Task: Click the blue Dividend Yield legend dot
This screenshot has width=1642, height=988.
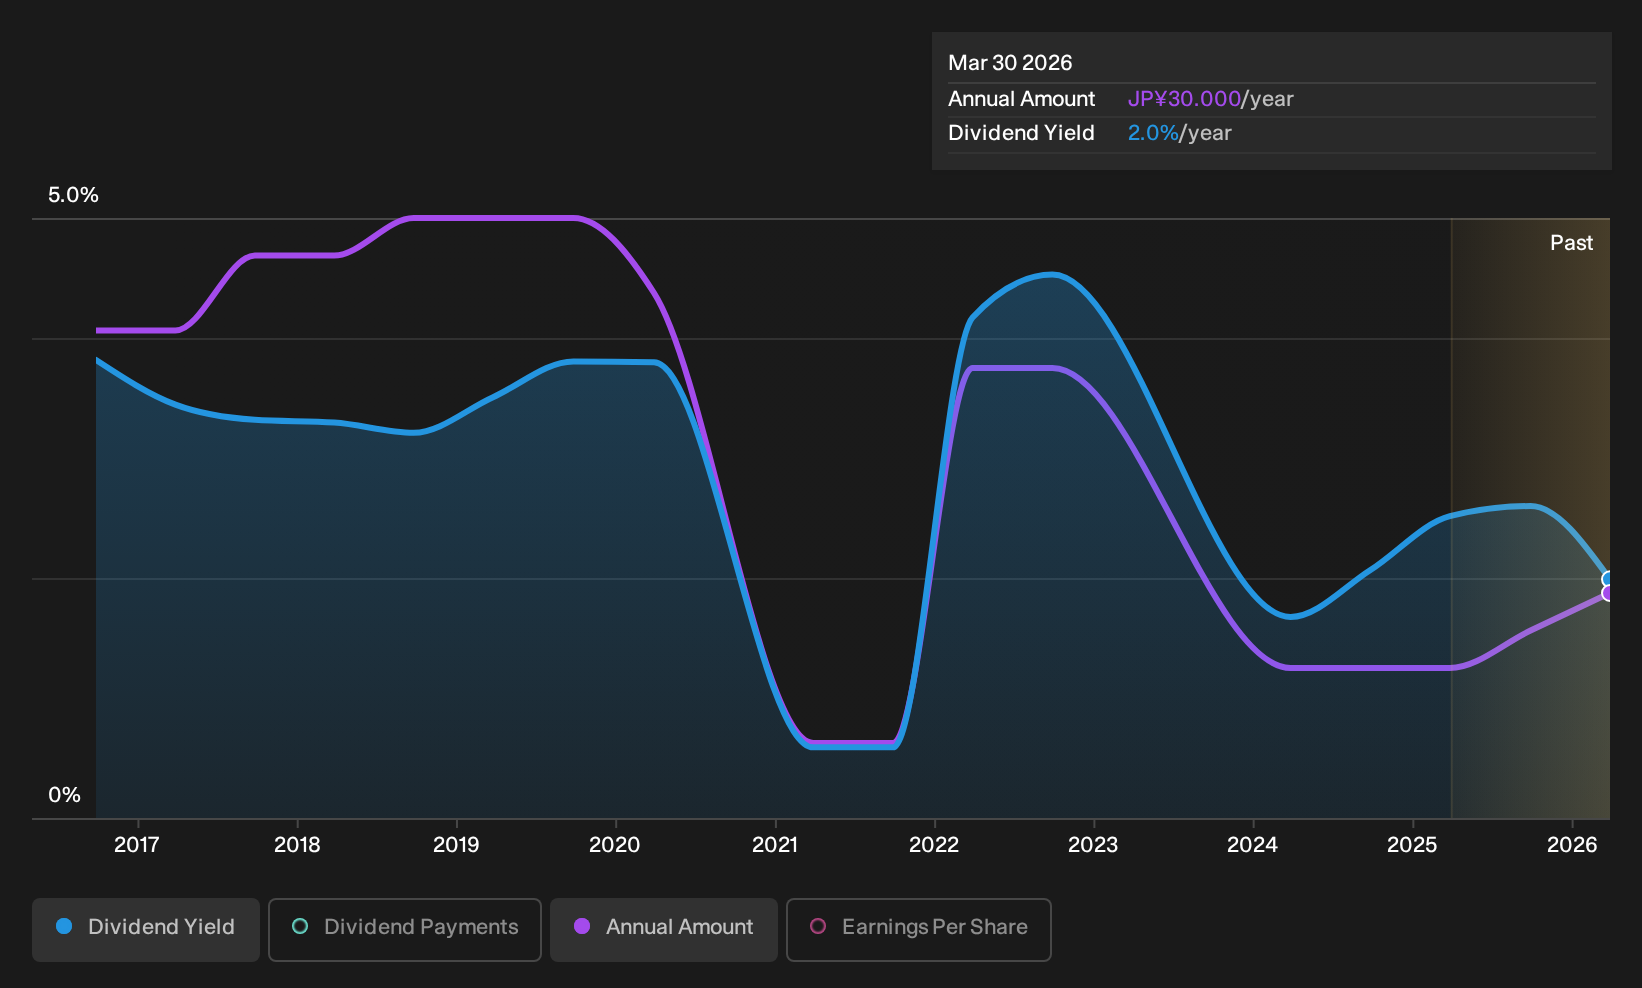Action: coord(64,927)
